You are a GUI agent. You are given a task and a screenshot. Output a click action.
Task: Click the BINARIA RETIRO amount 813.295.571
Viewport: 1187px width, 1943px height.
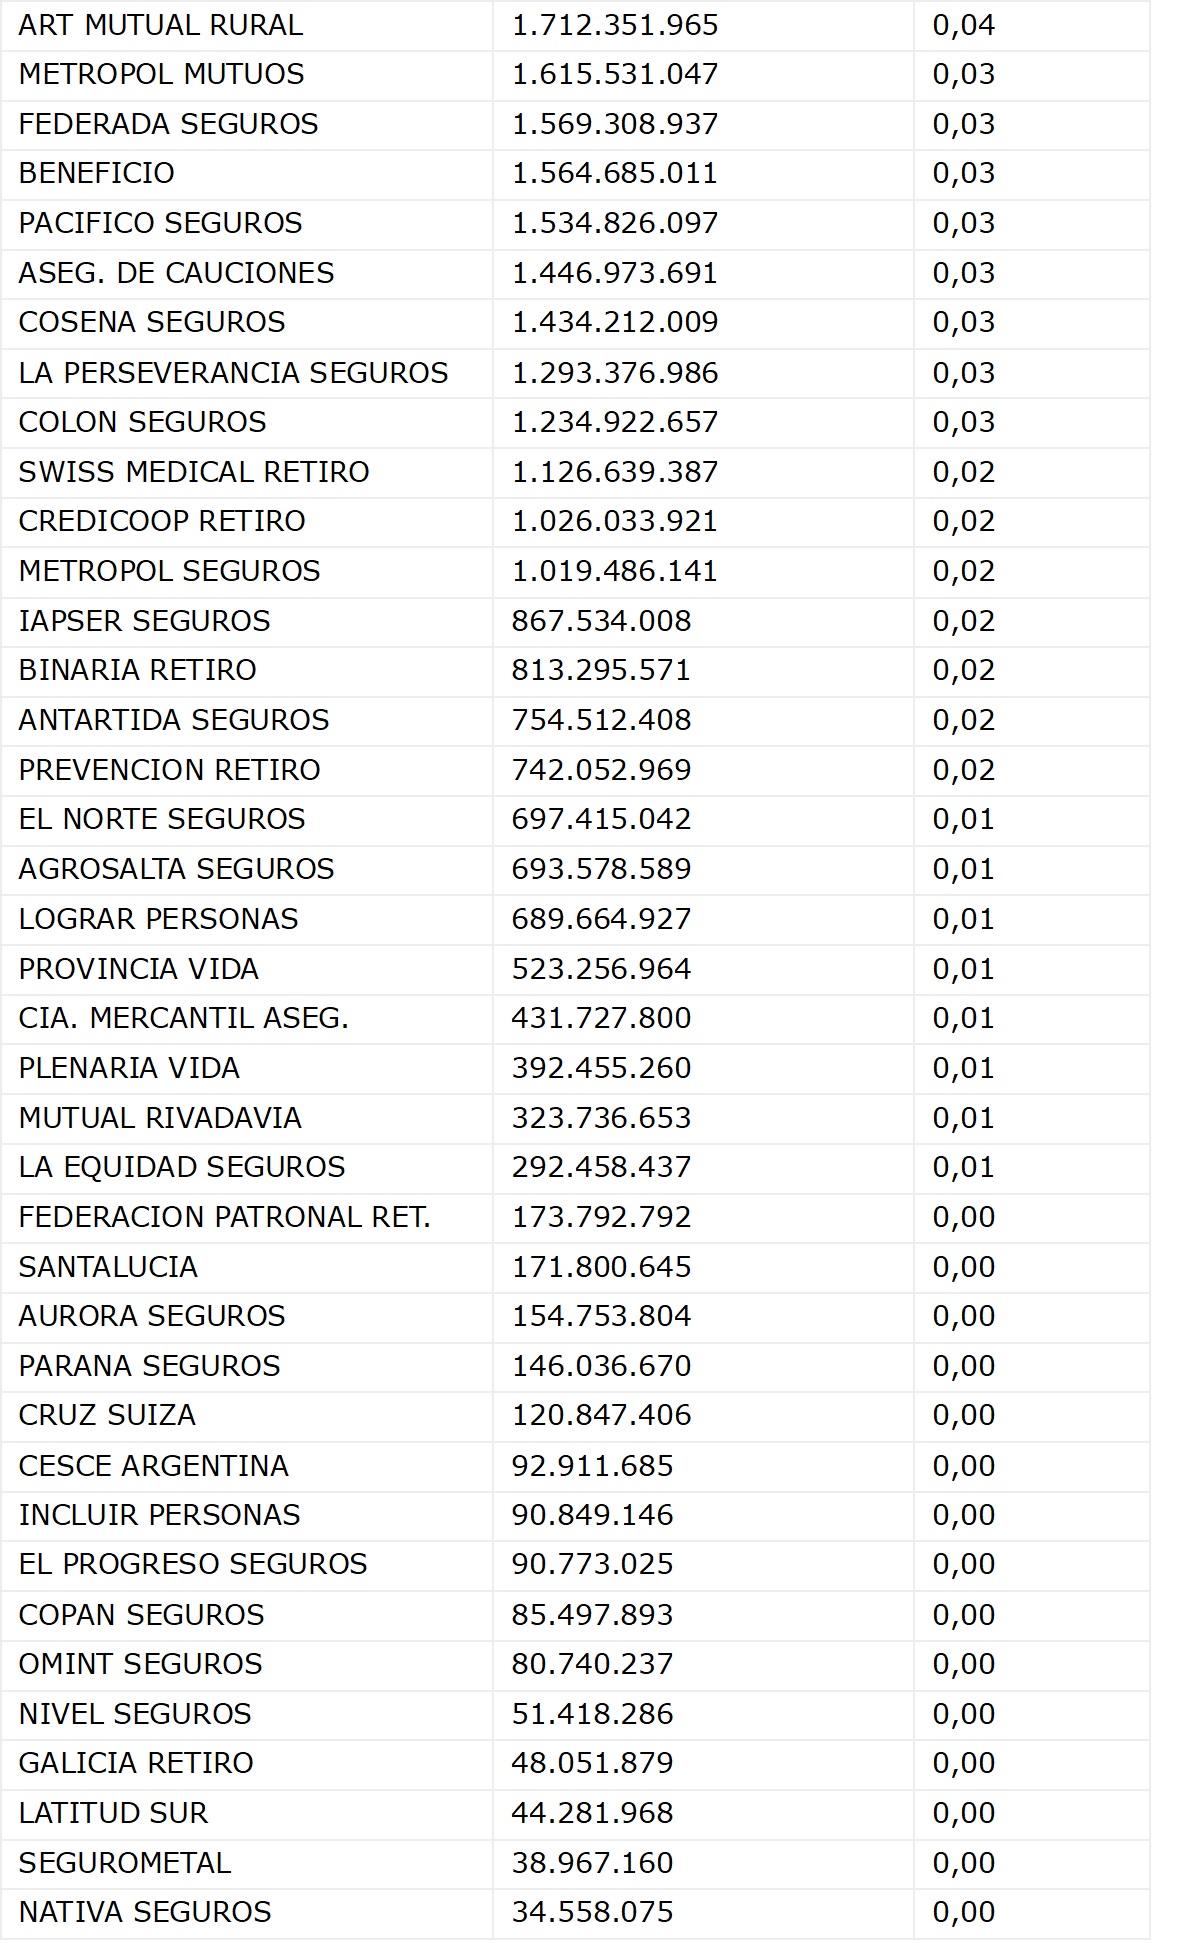(601, 670)
